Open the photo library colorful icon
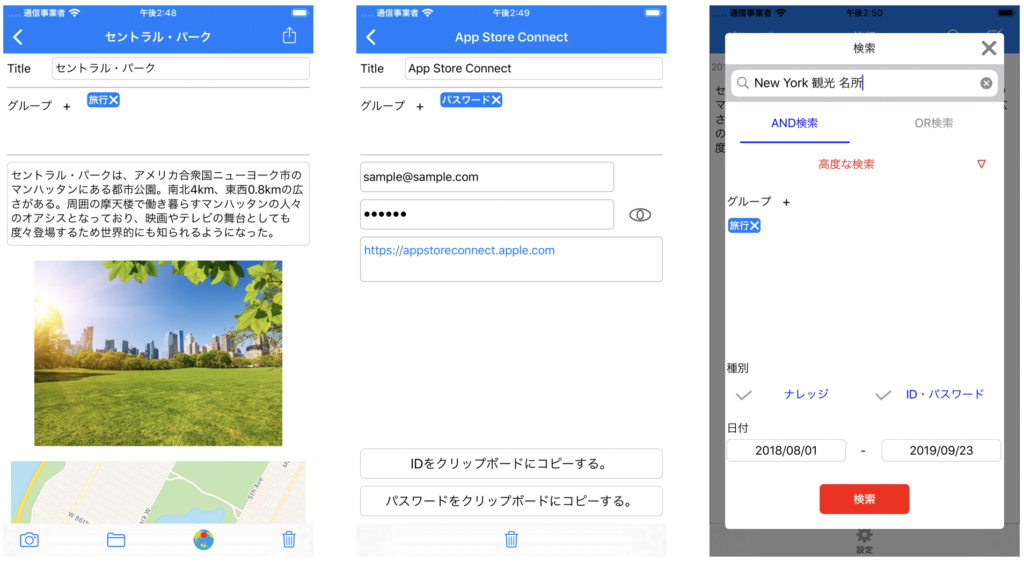This screenshot has width=1024, height=562. pos(203,540)
